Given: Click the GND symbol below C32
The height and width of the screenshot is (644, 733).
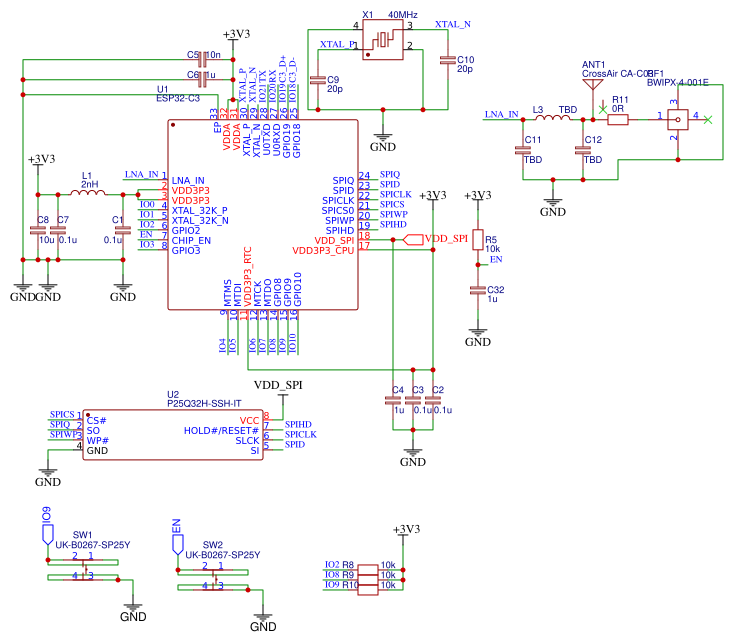Looking at the screenshot, I should (x=477, y=332).
